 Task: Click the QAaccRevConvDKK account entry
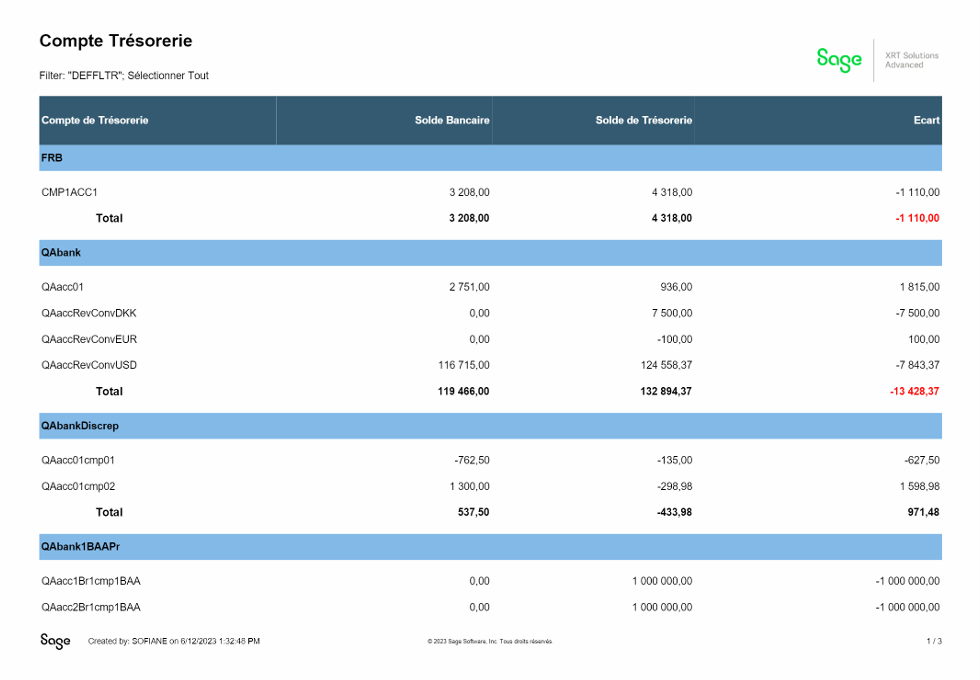pos(89,313)
